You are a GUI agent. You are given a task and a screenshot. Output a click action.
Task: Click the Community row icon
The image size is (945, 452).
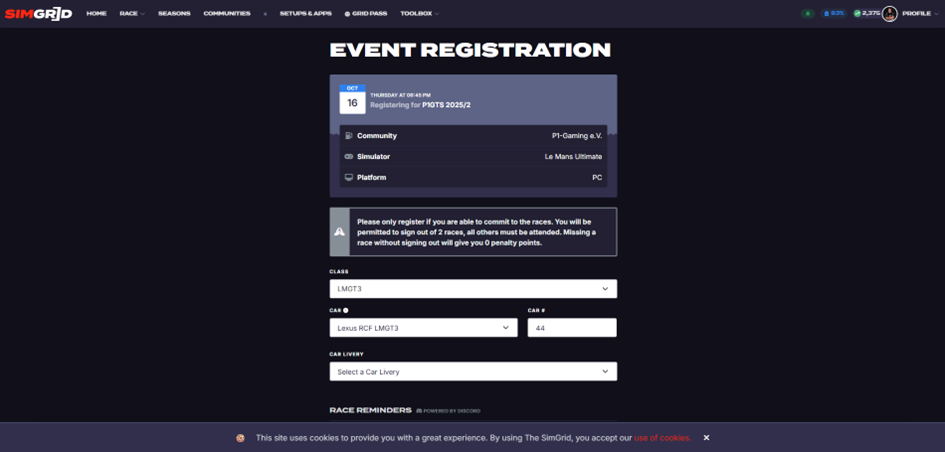[349, 136]
